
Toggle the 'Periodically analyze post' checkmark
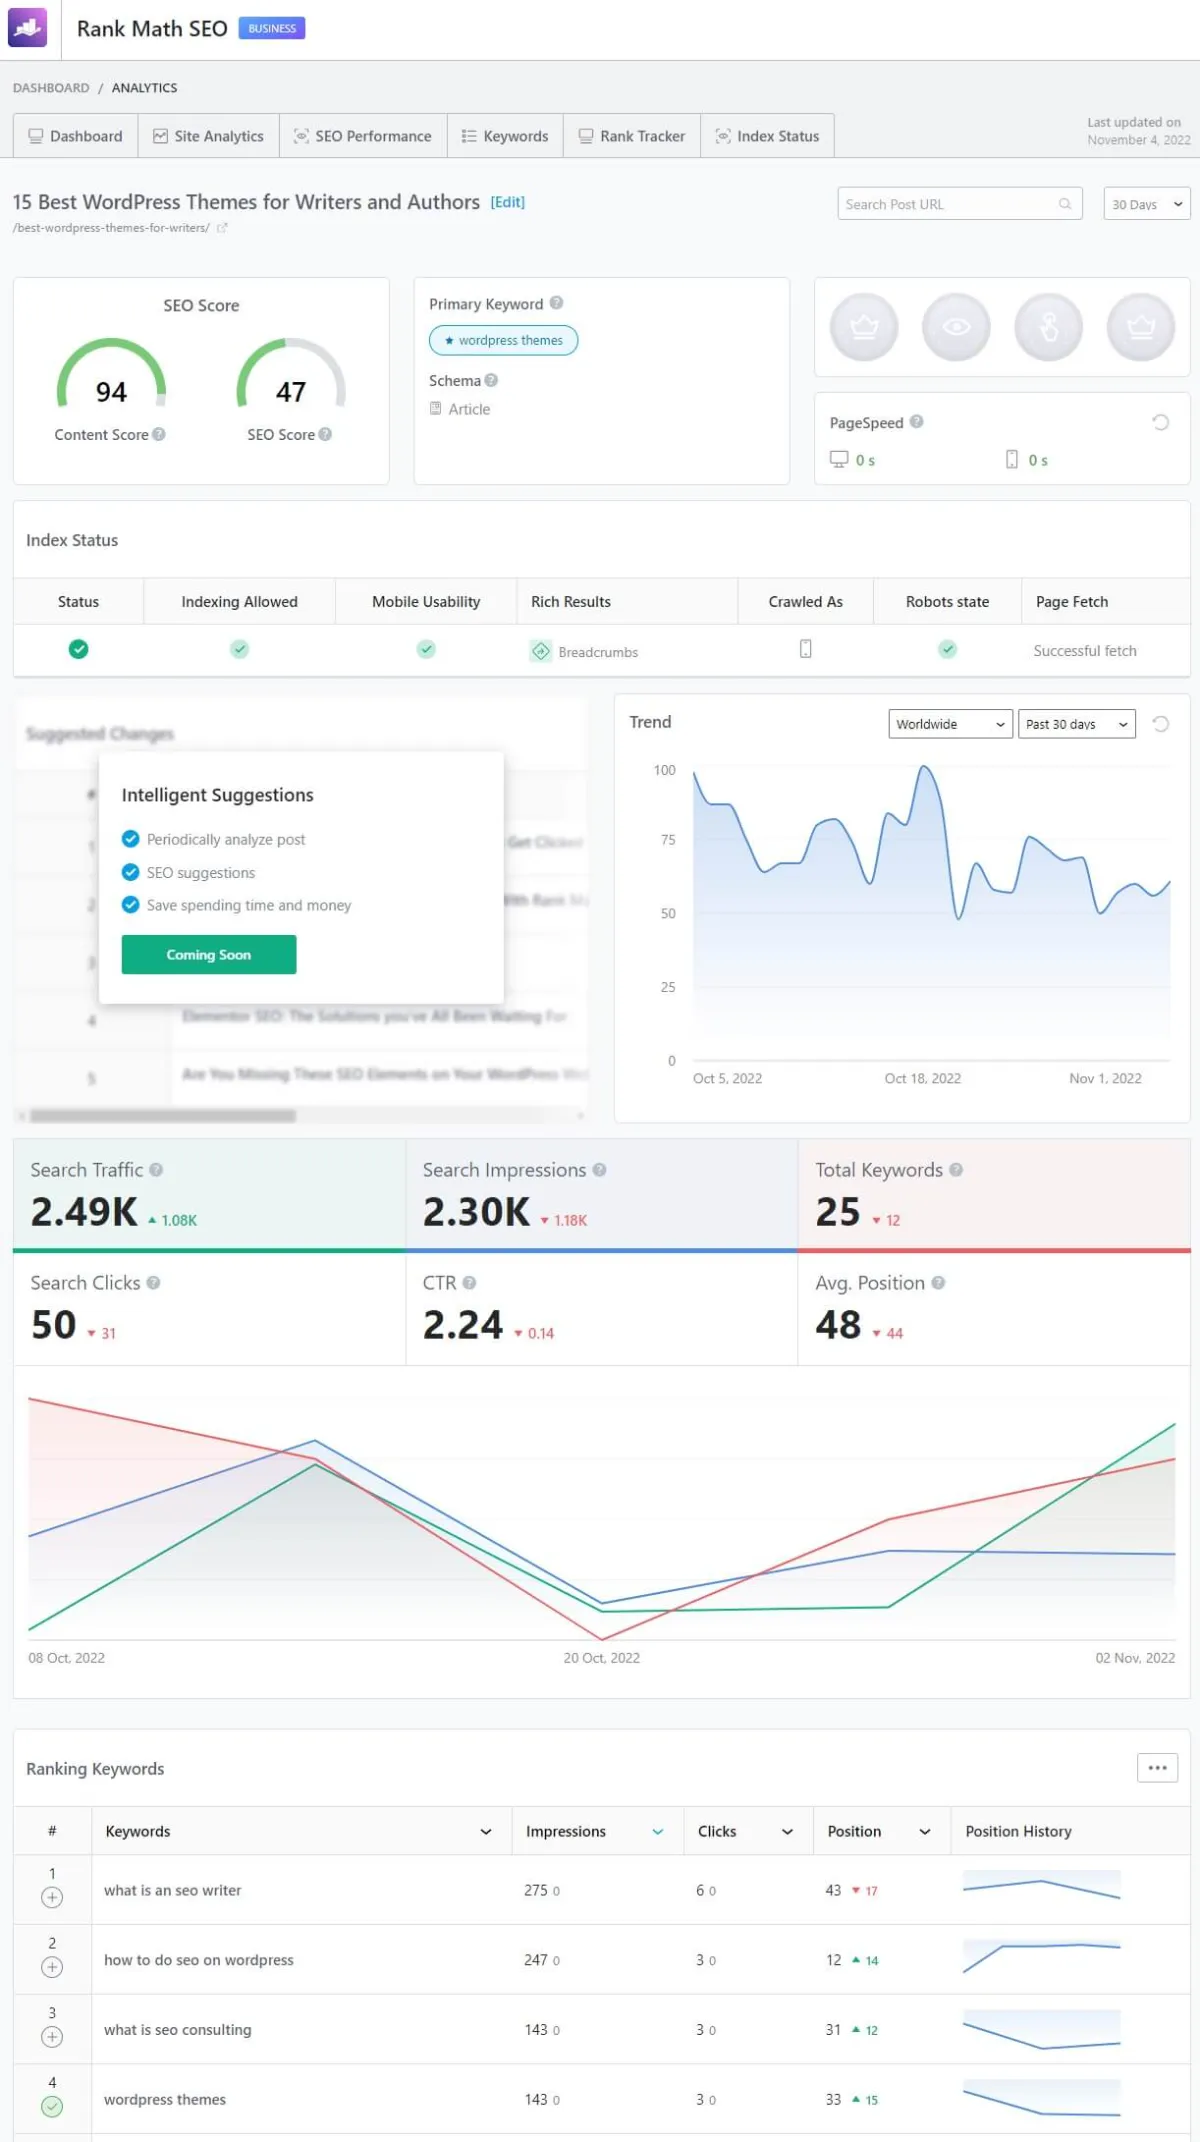(x=130, y=839)
